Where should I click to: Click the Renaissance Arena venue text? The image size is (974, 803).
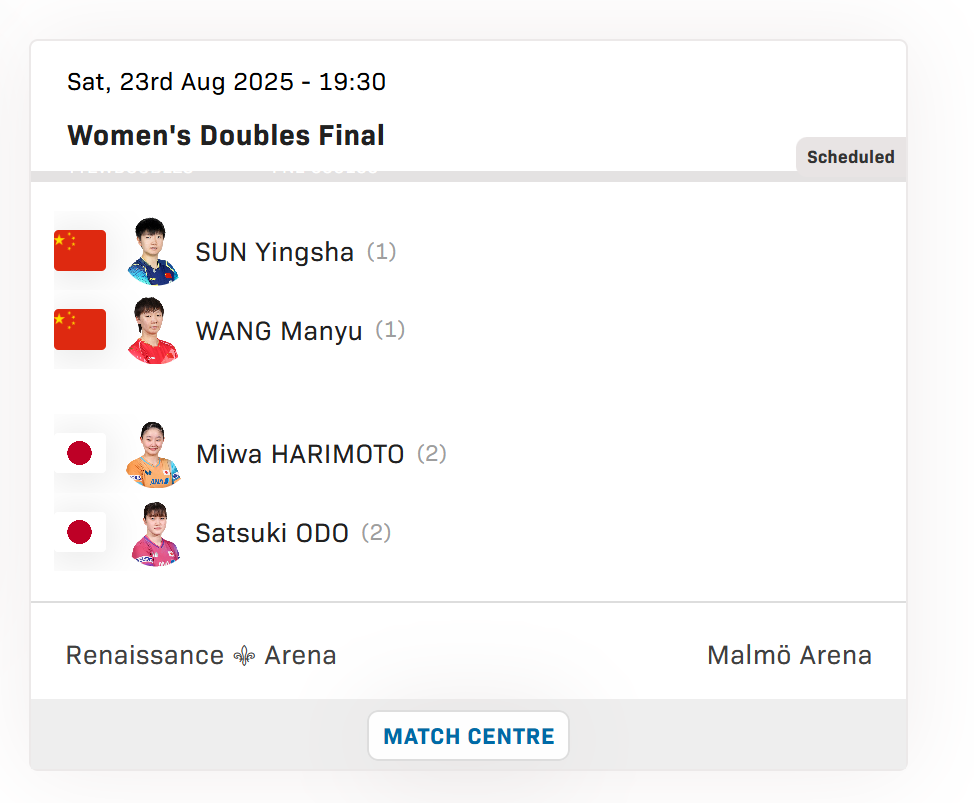pos(201,655)
